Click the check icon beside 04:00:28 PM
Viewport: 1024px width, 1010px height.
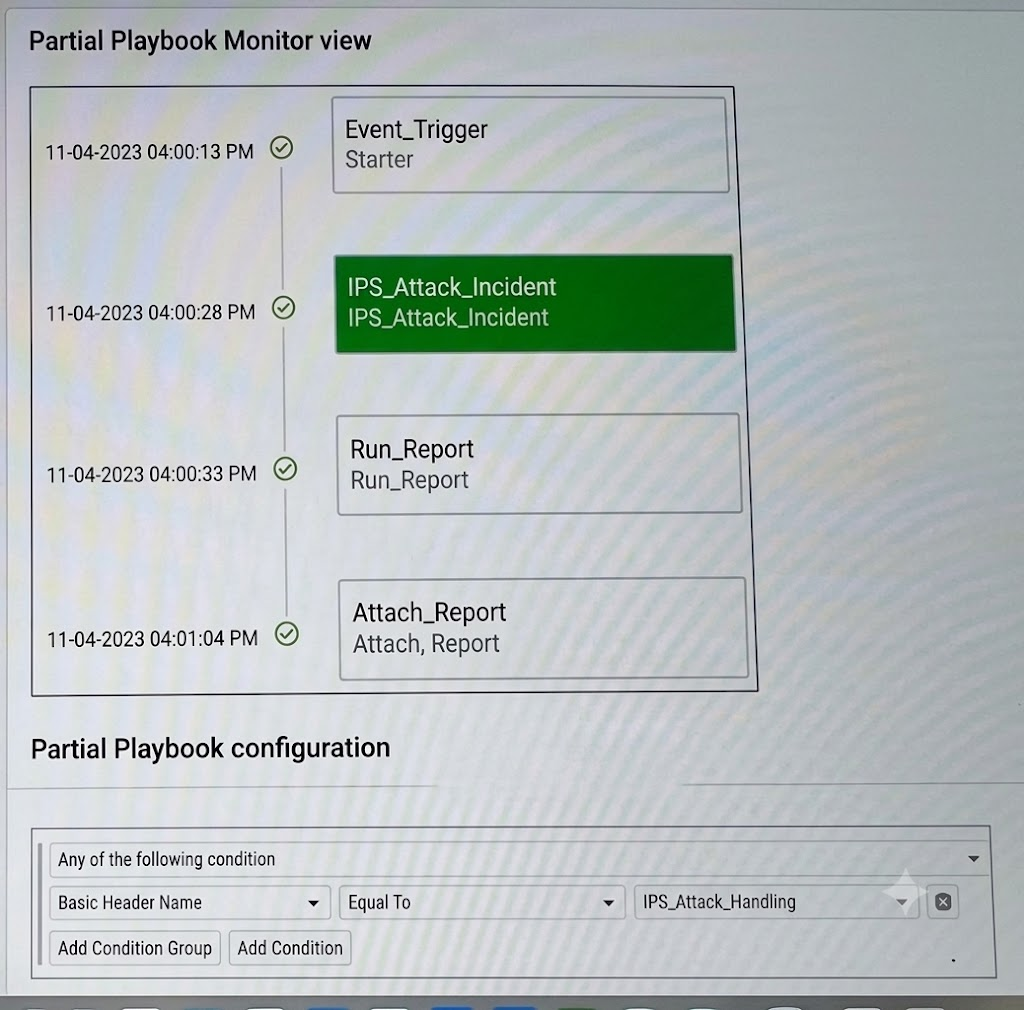tap(283, 308)
